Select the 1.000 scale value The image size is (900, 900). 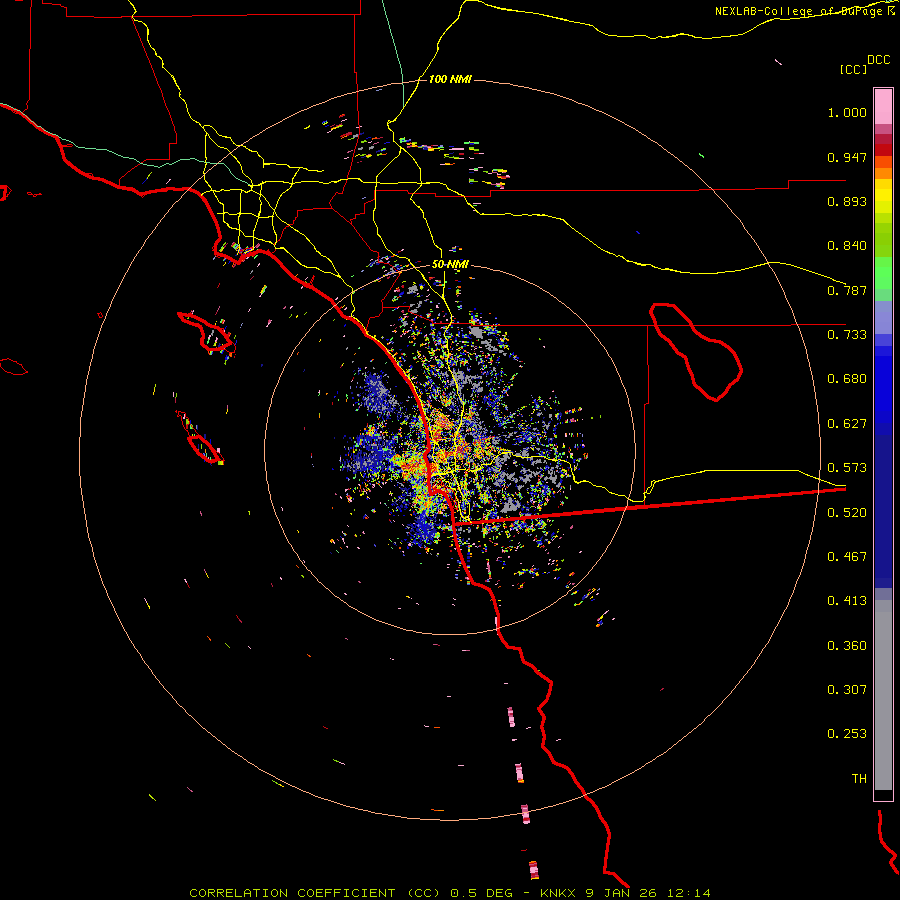(x=847, y=112)
